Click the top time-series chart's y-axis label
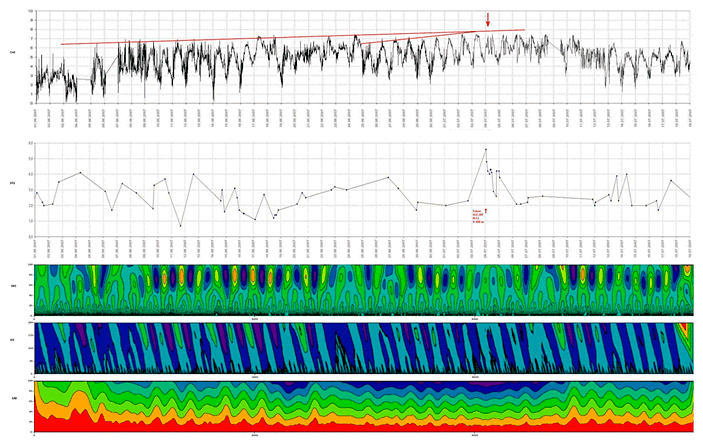Image resolution: width=703 pixels, height=442 pixels. (x=12, y=52)
